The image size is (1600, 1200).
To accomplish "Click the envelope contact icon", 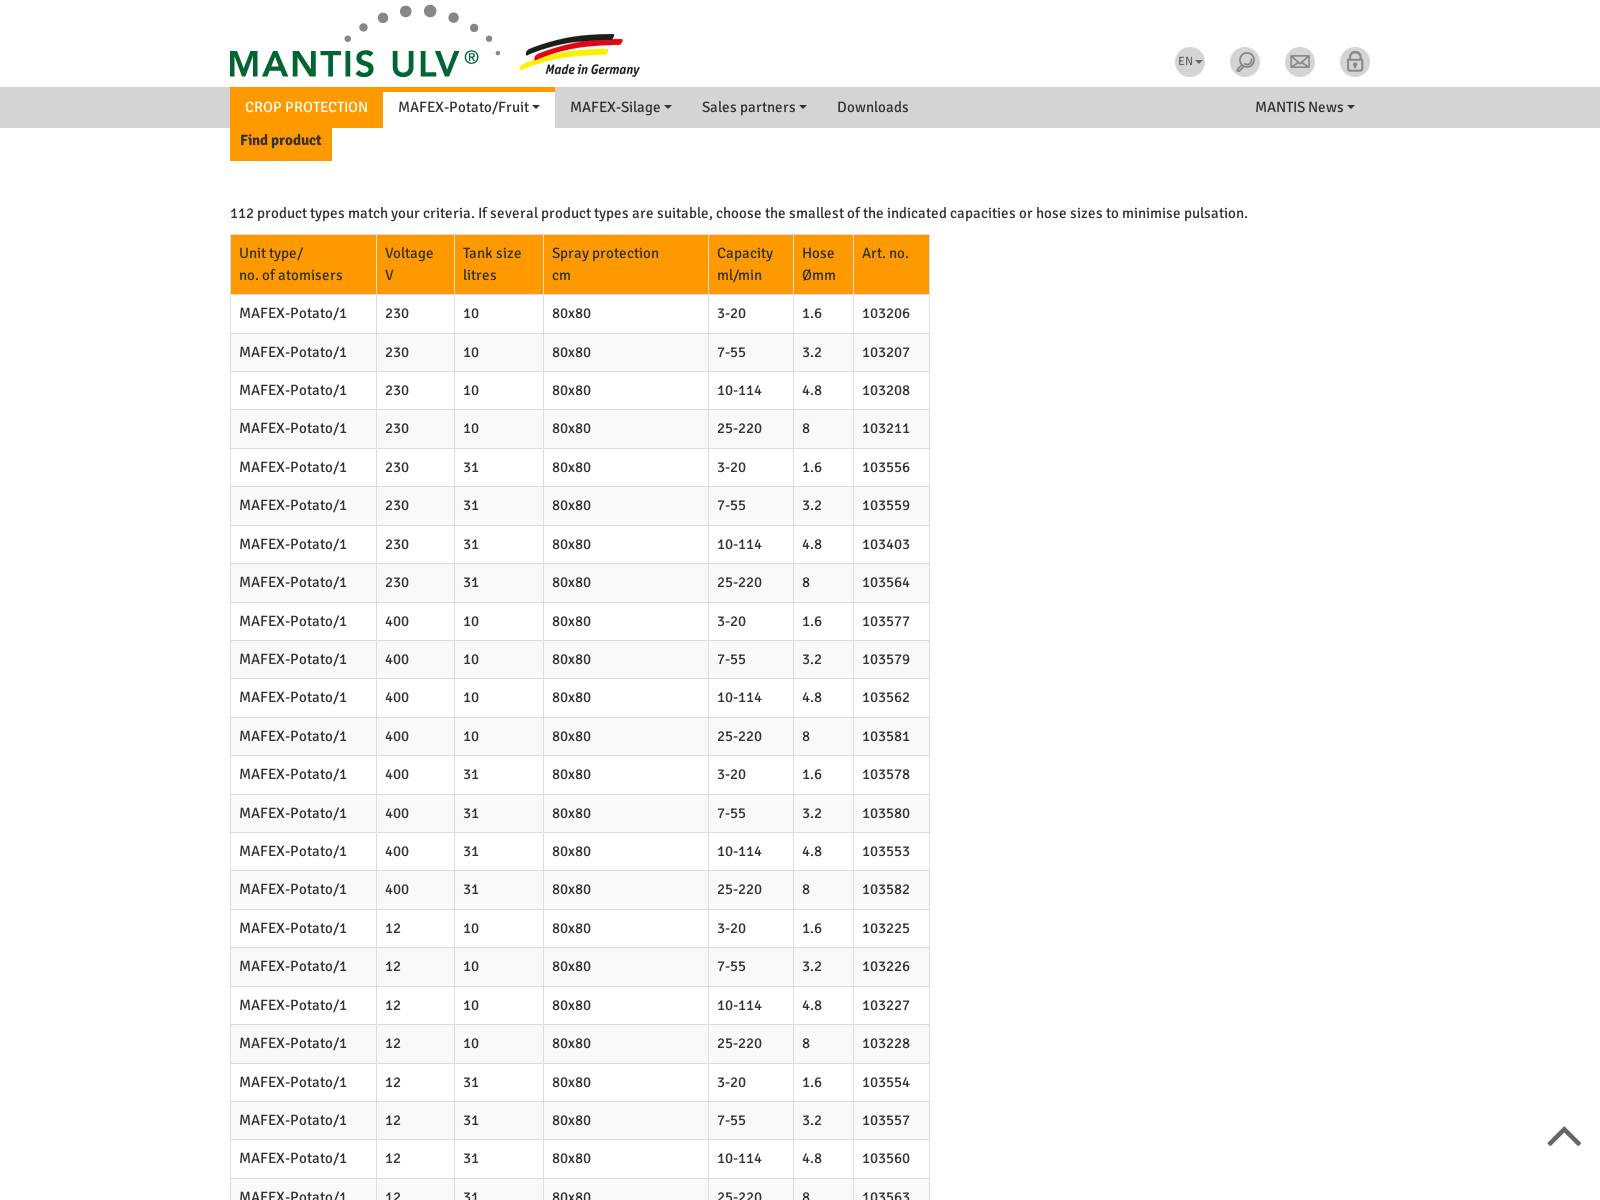I will pos(1300,62).
